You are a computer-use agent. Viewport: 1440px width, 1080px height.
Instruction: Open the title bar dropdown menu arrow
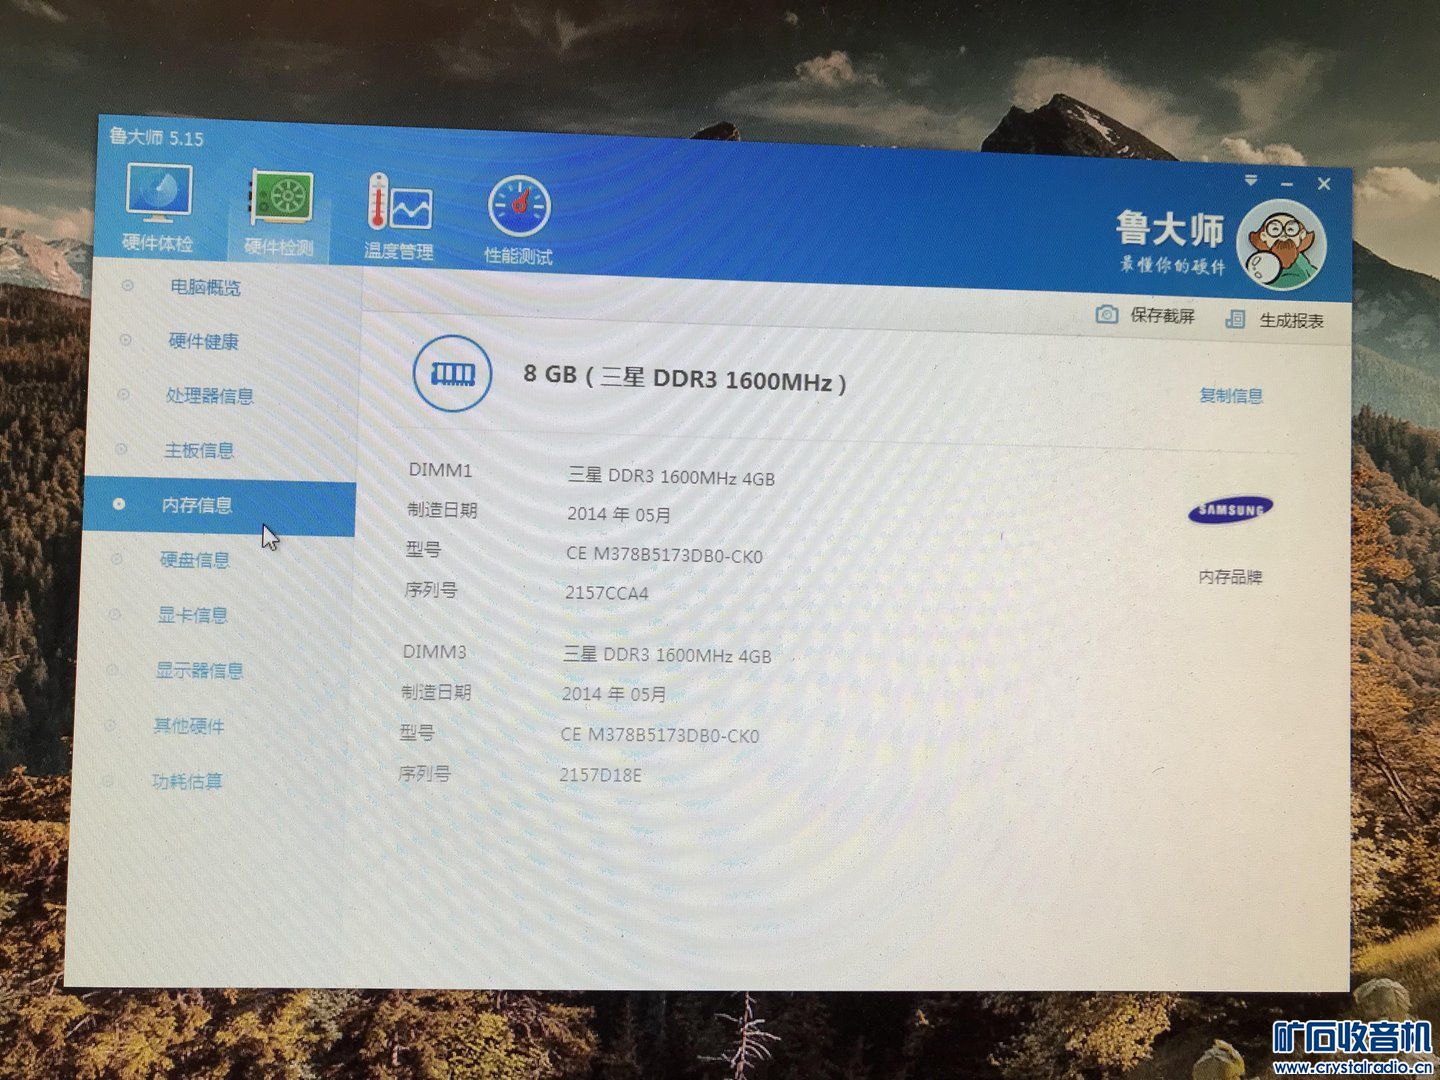coord(1251,181)
